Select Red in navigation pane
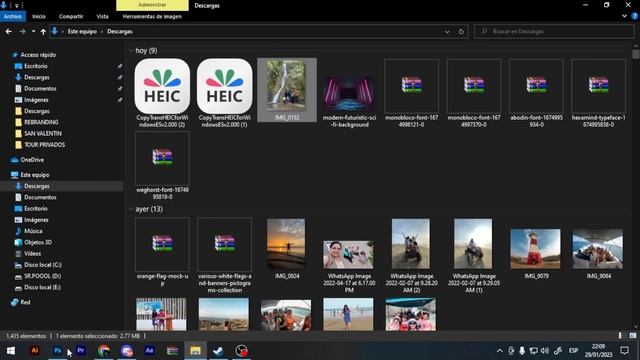Viewport: 640px width, 360px height. tap(25, 302)
